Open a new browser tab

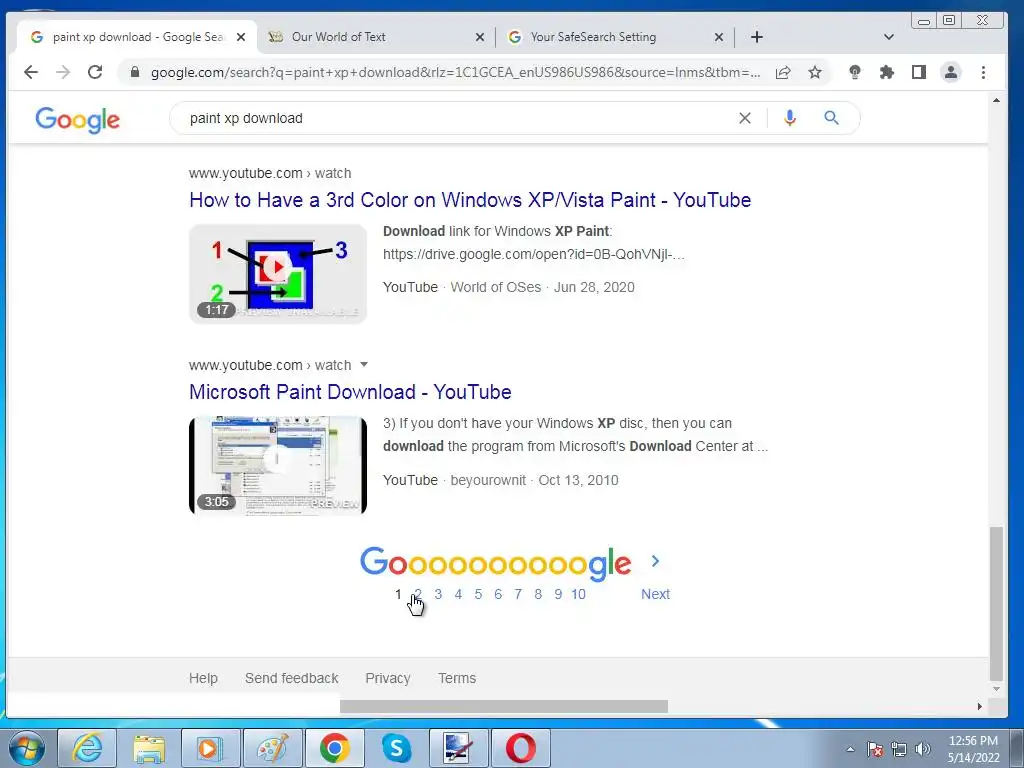[x=756, y=37]
